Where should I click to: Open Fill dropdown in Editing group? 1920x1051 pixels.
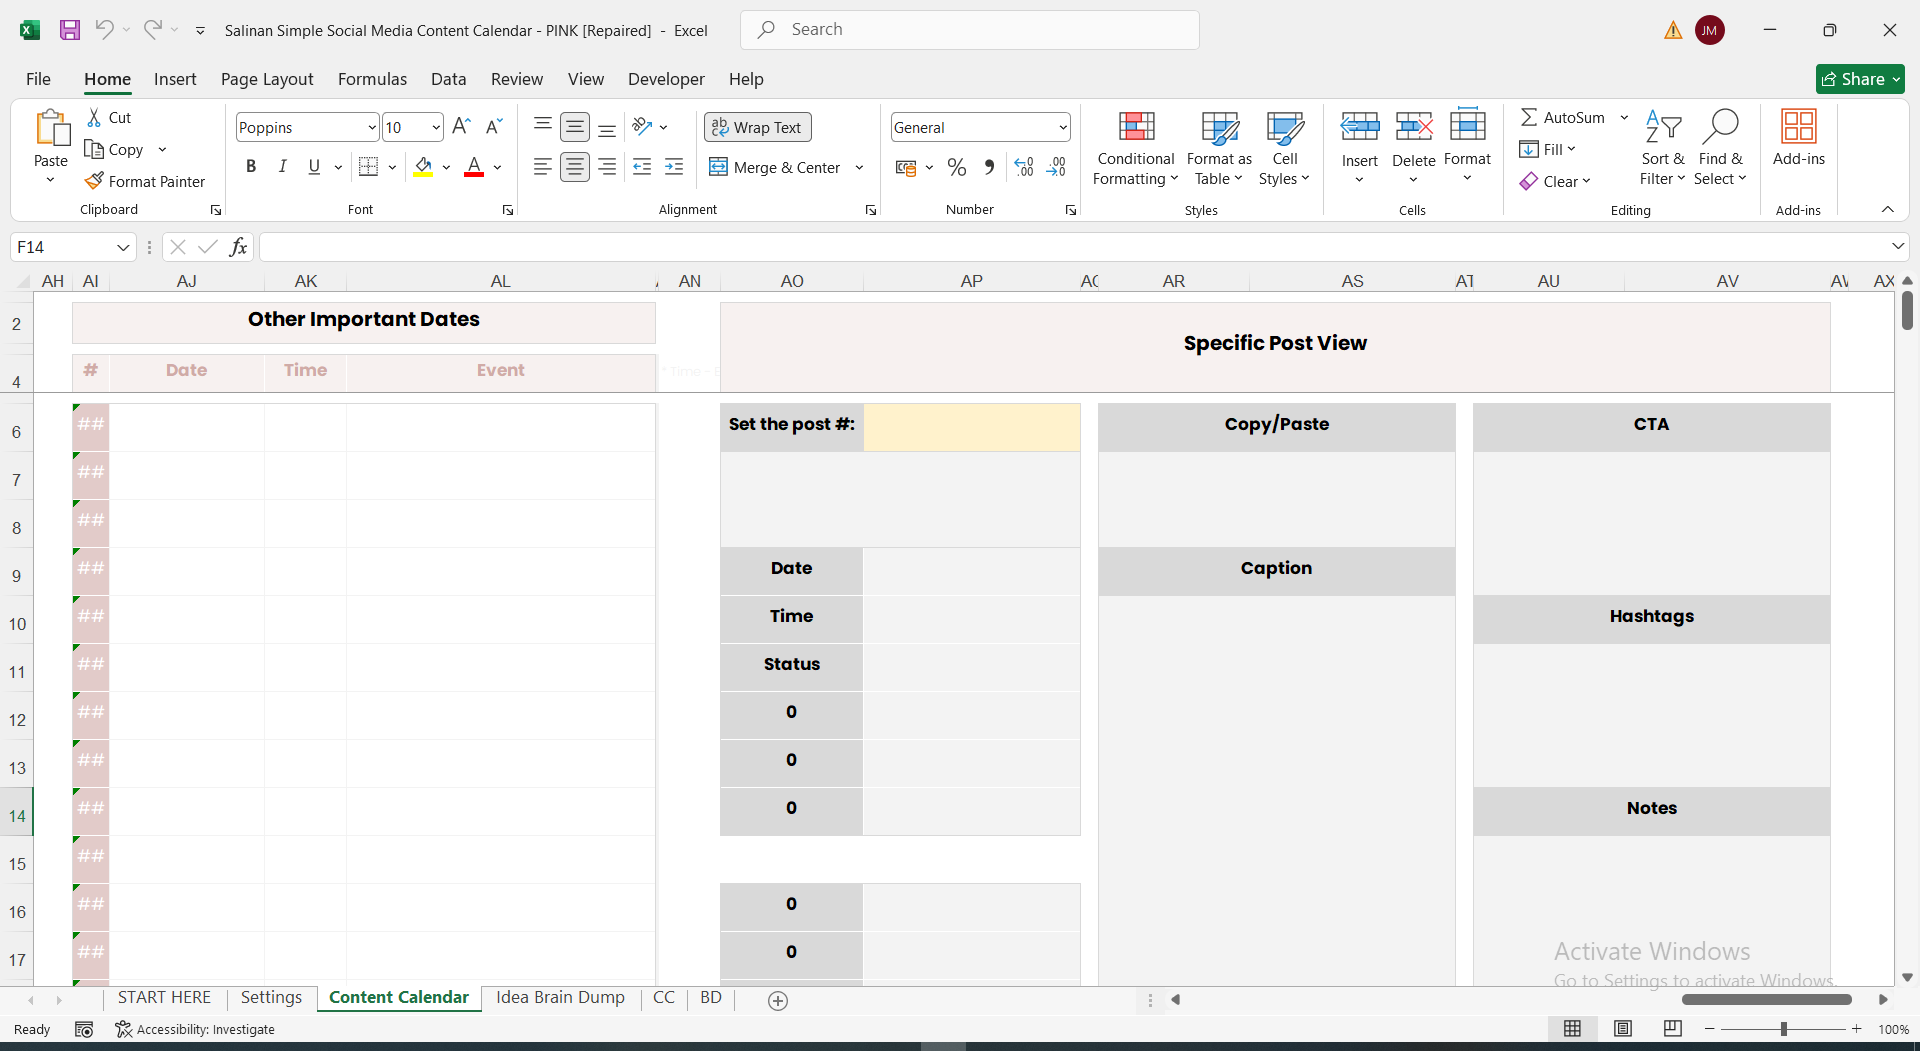1547,149
